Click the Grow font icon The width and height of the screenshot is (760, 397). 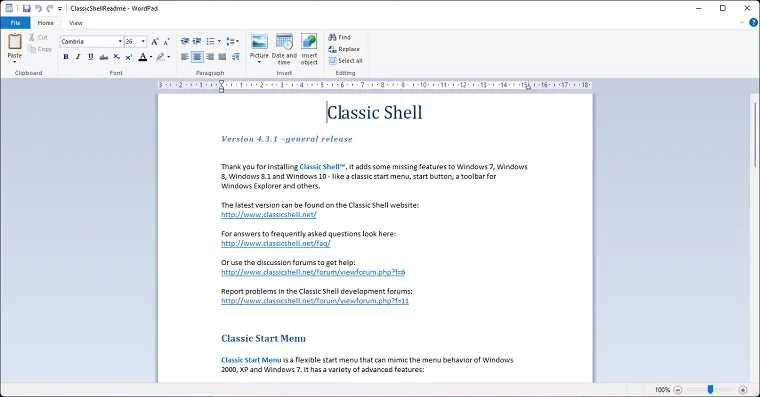click(x=155, y=42)
